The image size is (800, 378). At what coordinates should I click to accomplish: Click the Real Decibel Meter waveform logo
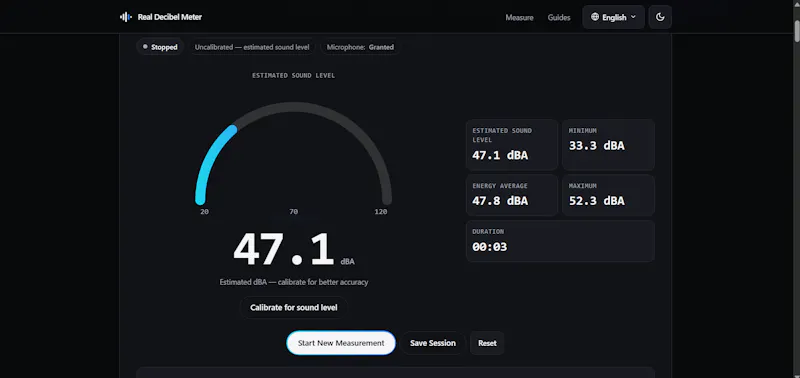126,17
